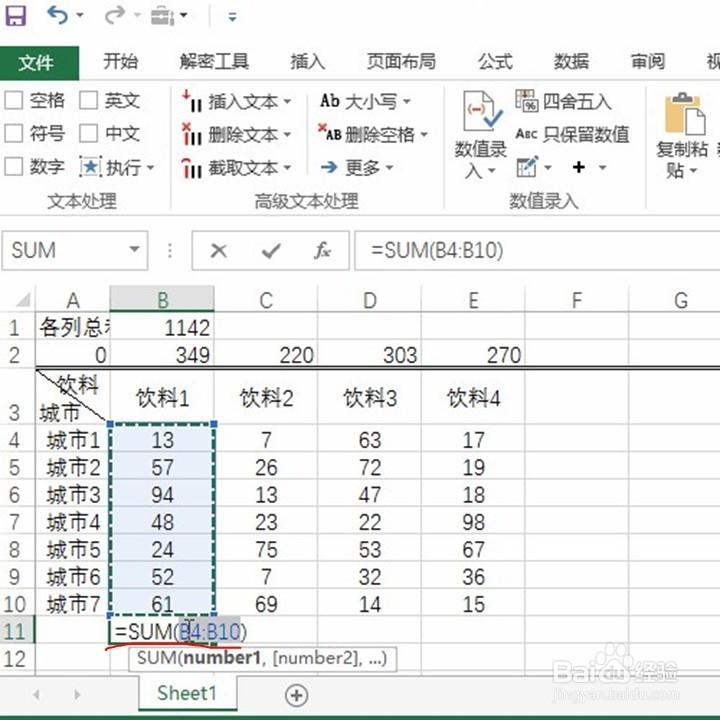Viewport: 720px width, 720px height.
Task: Click the edit-sheet pencil icon in 数值录入 group
Action: tap(527, 167)
